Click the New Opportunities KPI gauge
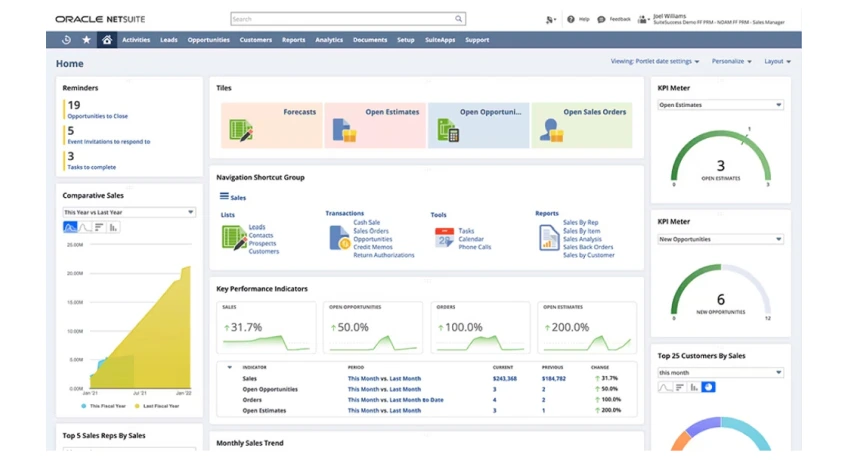The image size is (847, 460). click(x=721, y=290)
